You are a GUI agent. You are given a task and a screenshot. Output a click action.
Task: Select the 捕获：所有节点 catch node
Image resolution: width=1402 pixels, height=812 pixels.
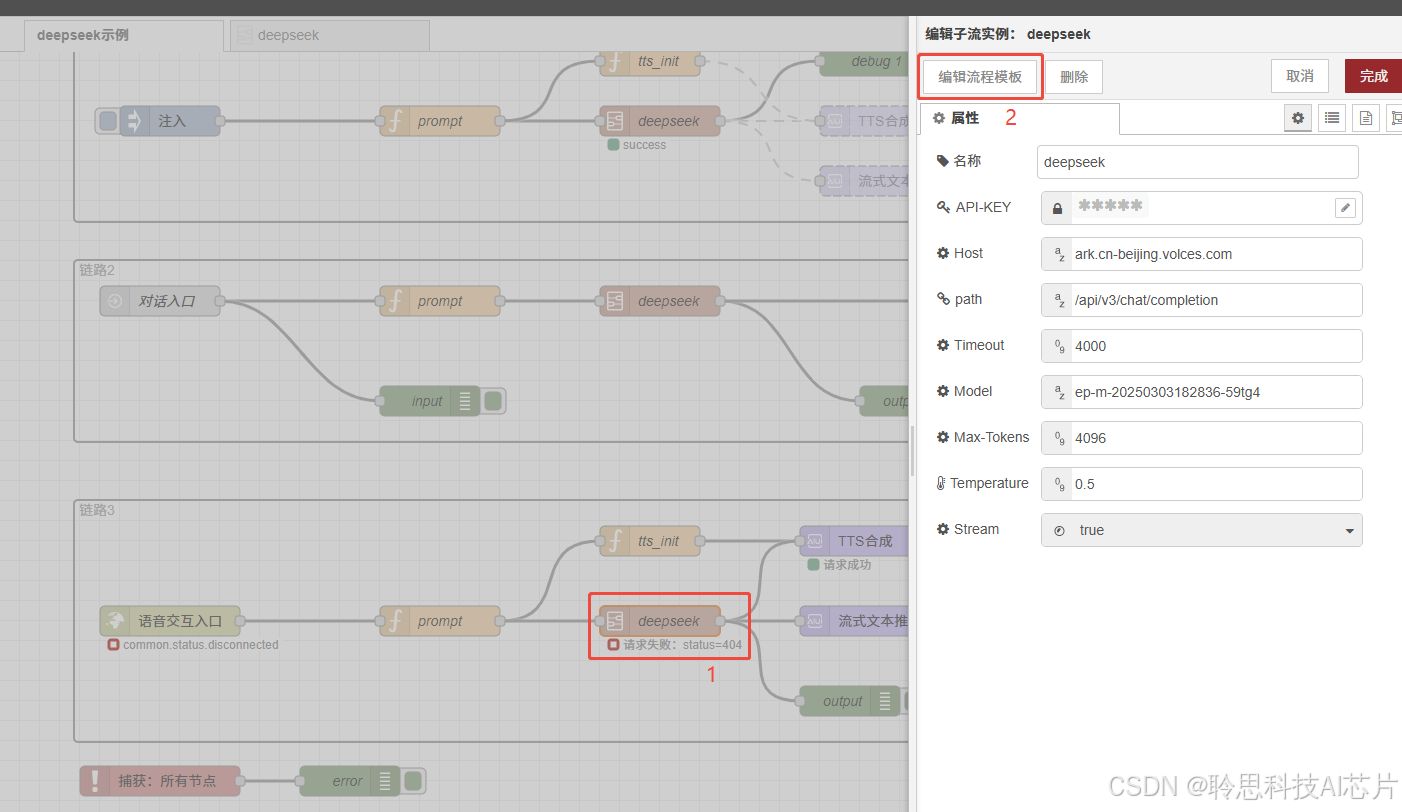click(x=160, y=781)
